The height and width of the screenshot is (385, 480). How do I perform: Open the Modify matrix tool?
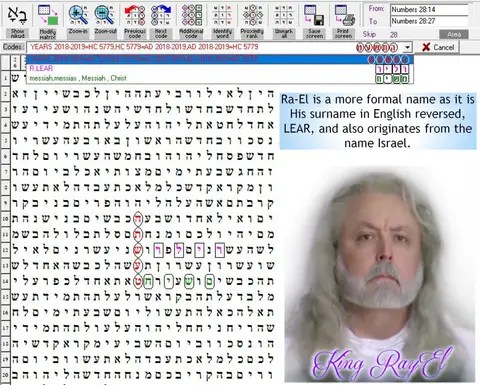pyautogui.click(x=48, y=15)
